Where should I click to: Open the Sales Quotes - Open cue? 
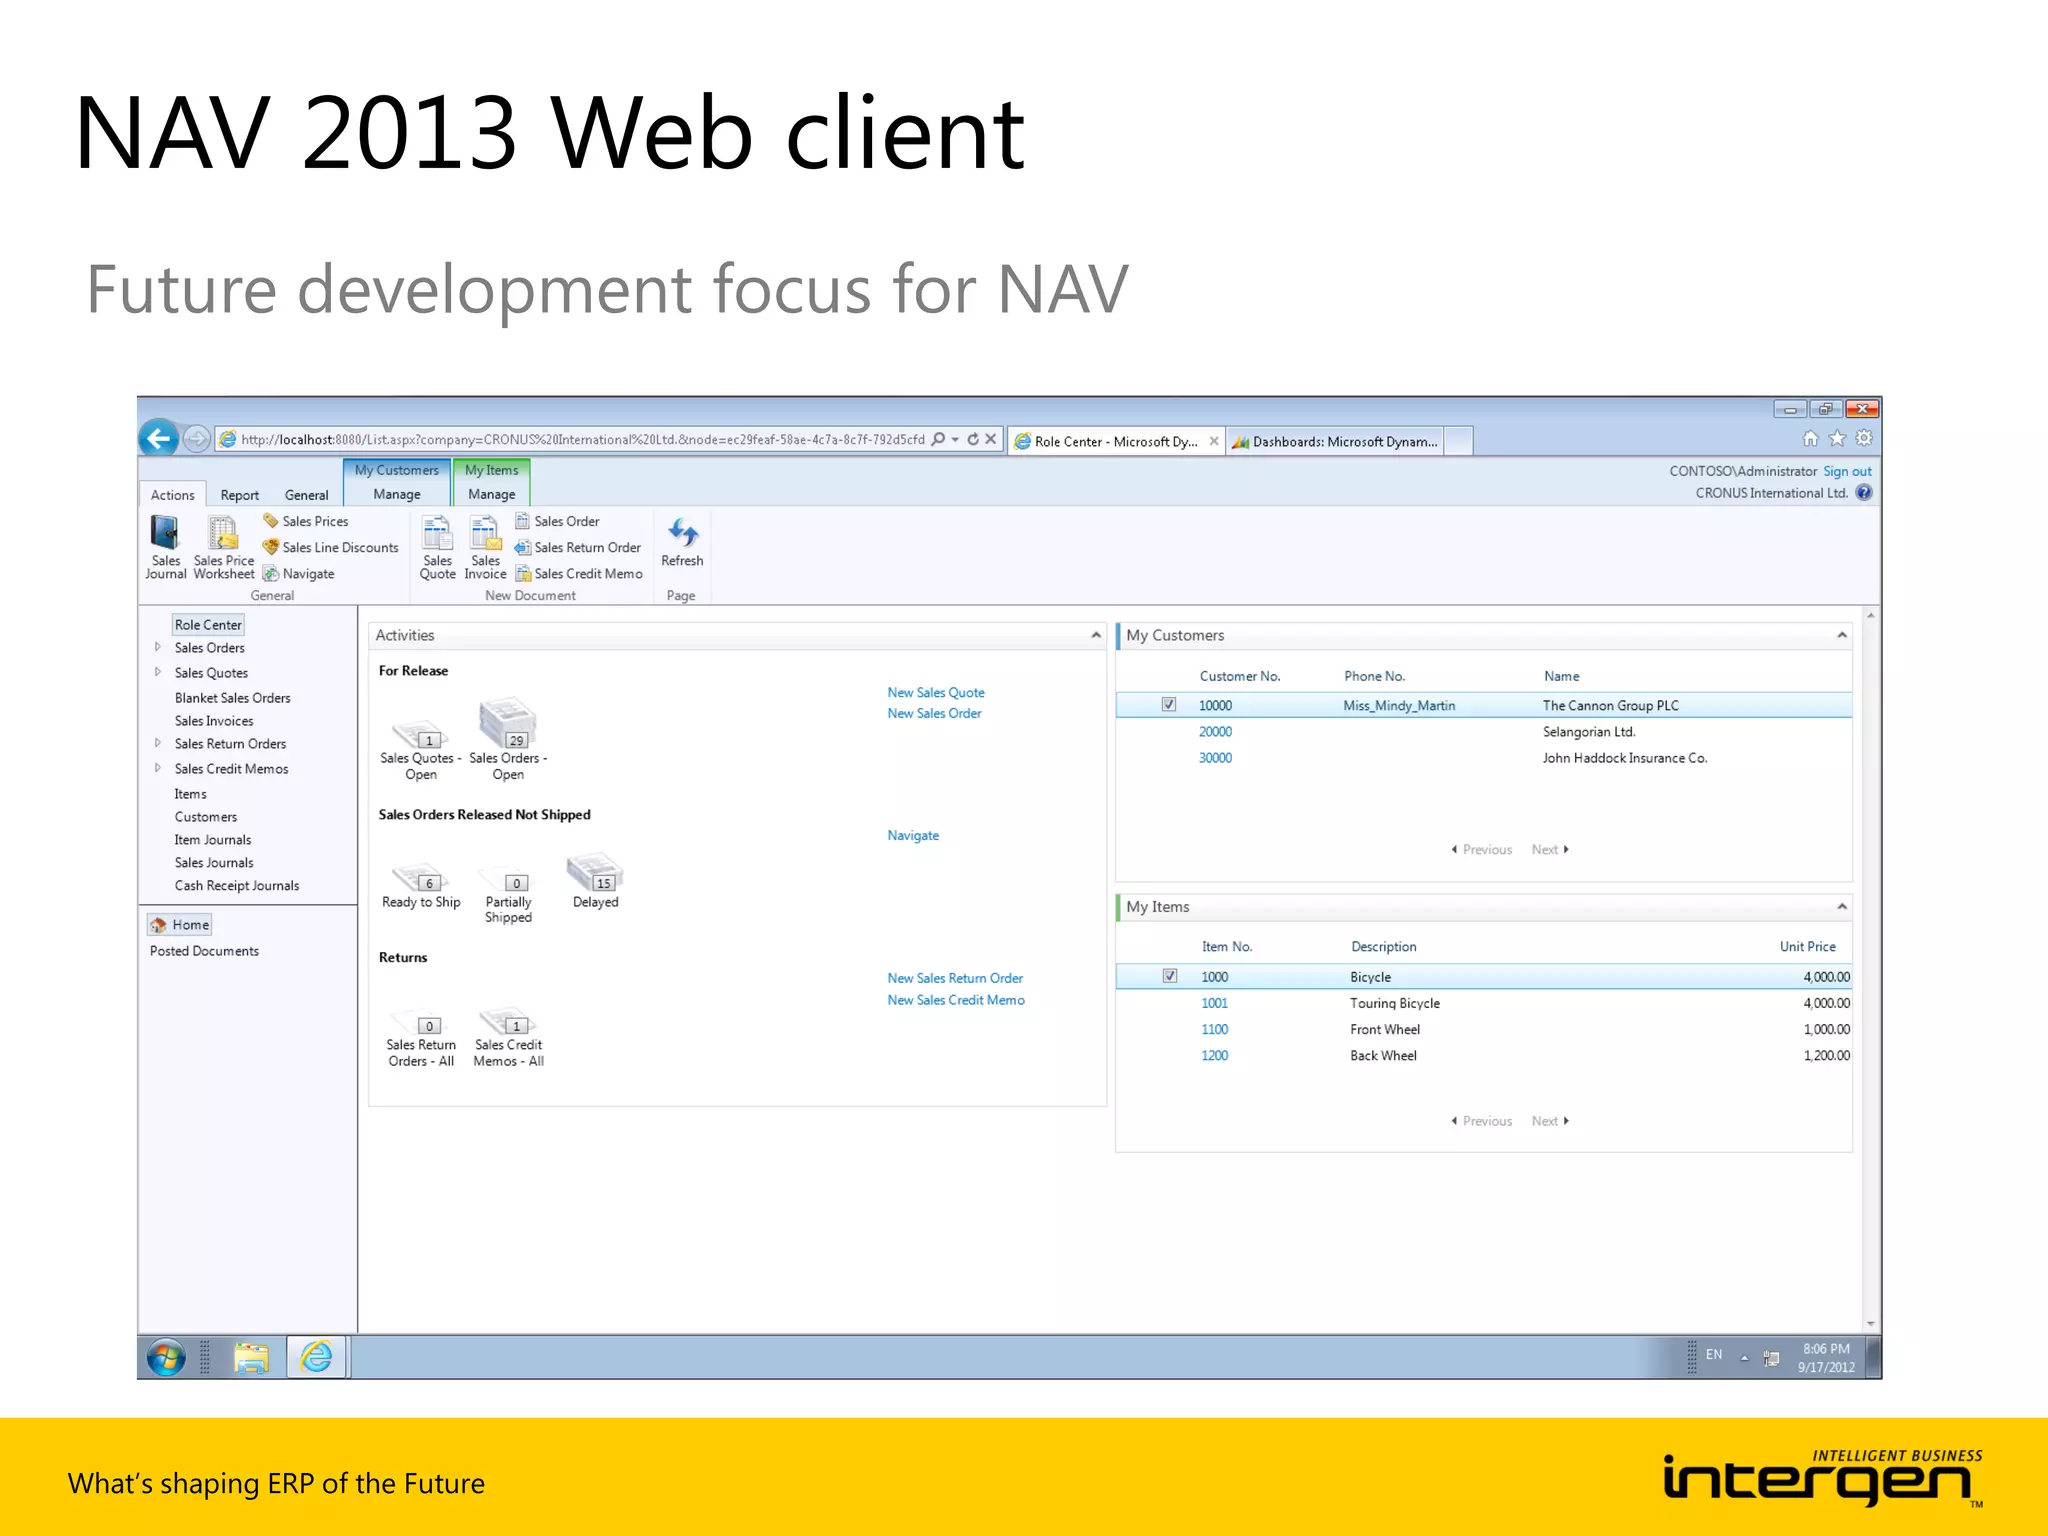click(420, 751)
